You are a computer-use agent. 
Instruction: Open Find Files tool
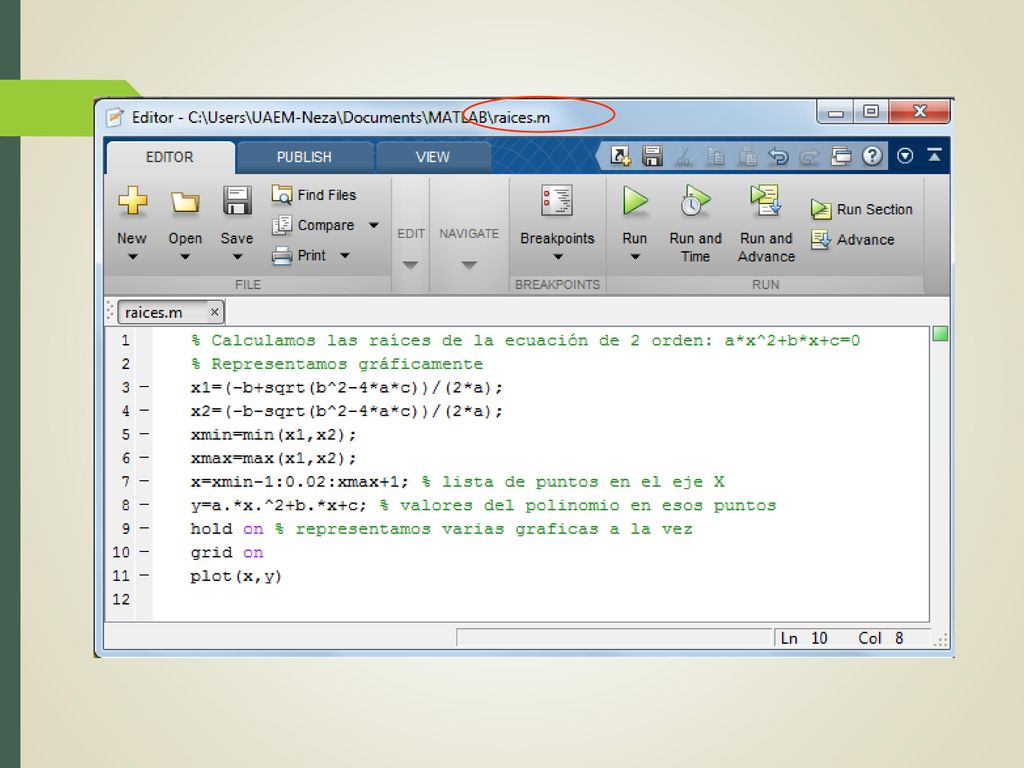tap(314, 195)
